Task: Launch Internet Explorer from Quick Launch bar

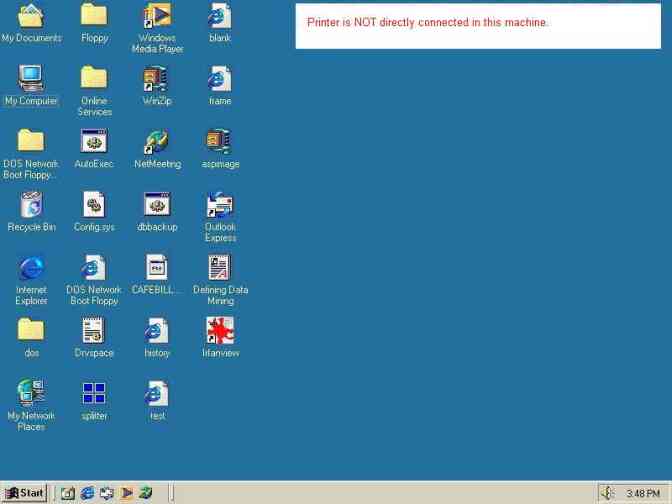Action: tap(87, 493)
